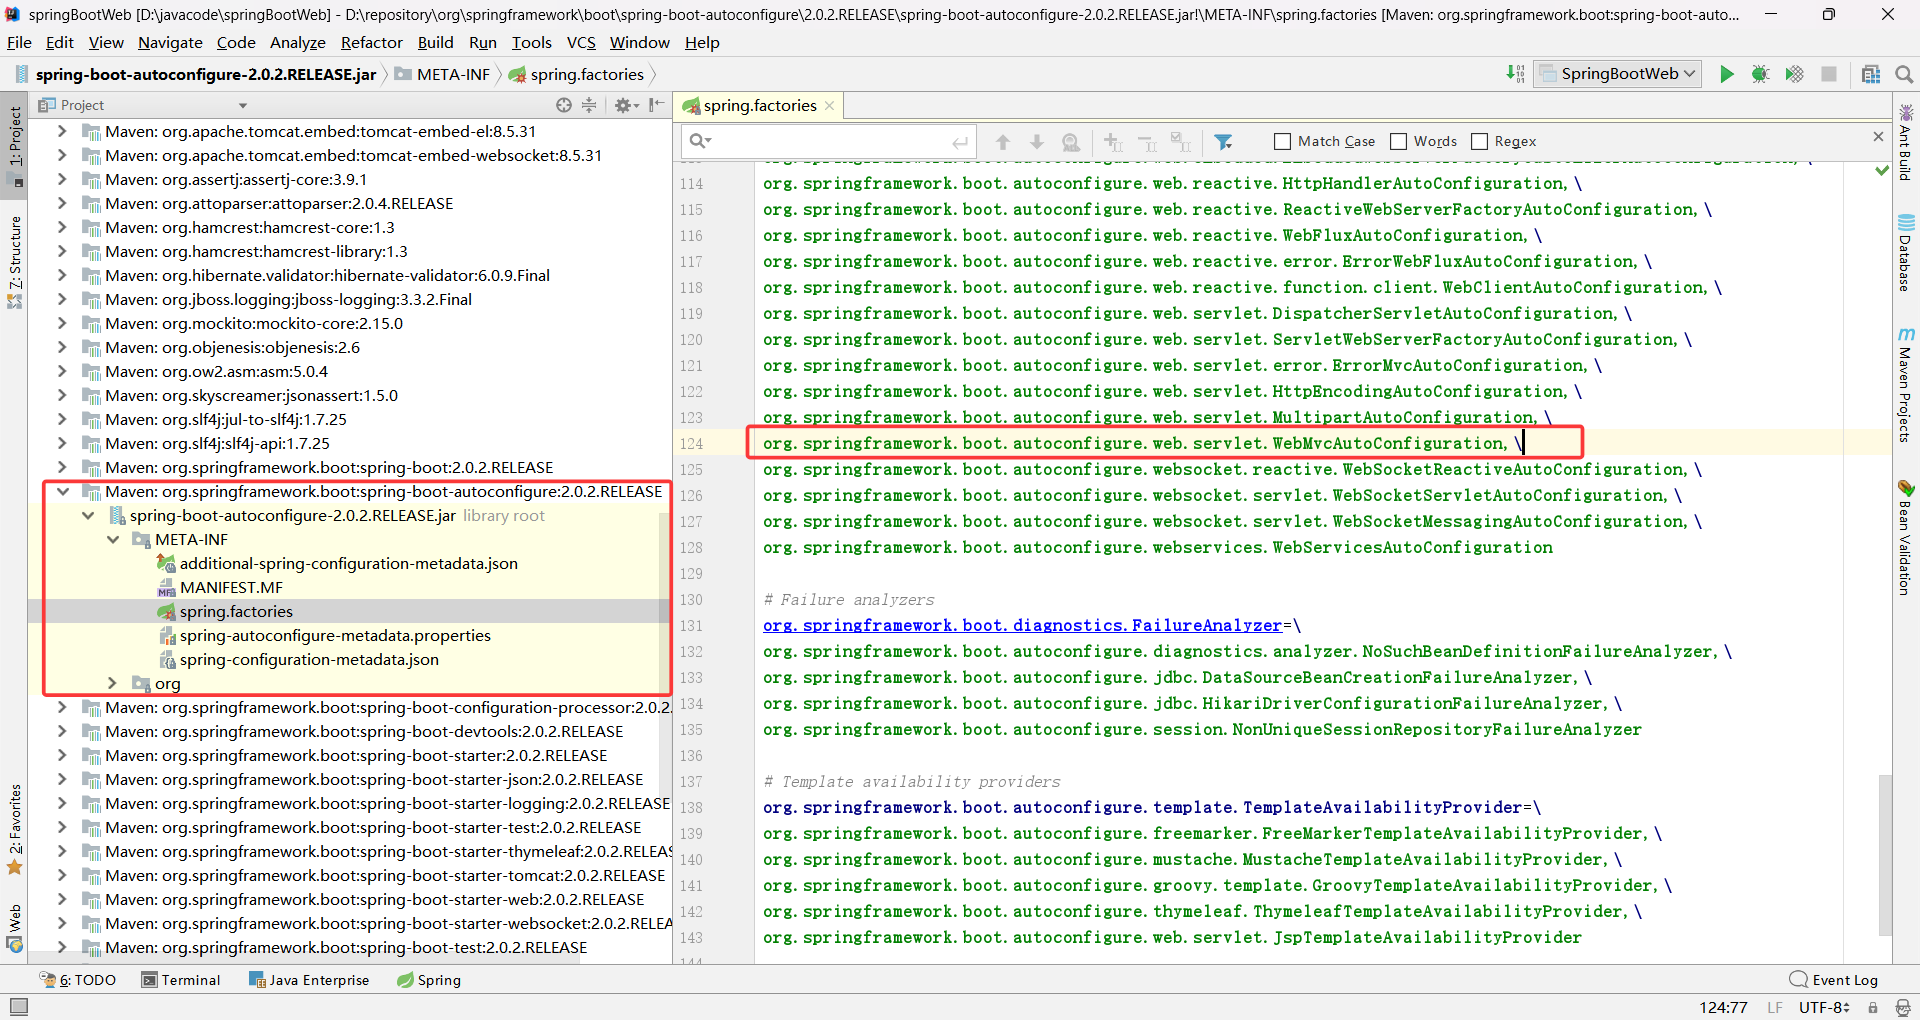Screen dimensions: 1920x1020
Task: Click the FailureAnalyzer link on line 131
Action: tap(1022, 625)
